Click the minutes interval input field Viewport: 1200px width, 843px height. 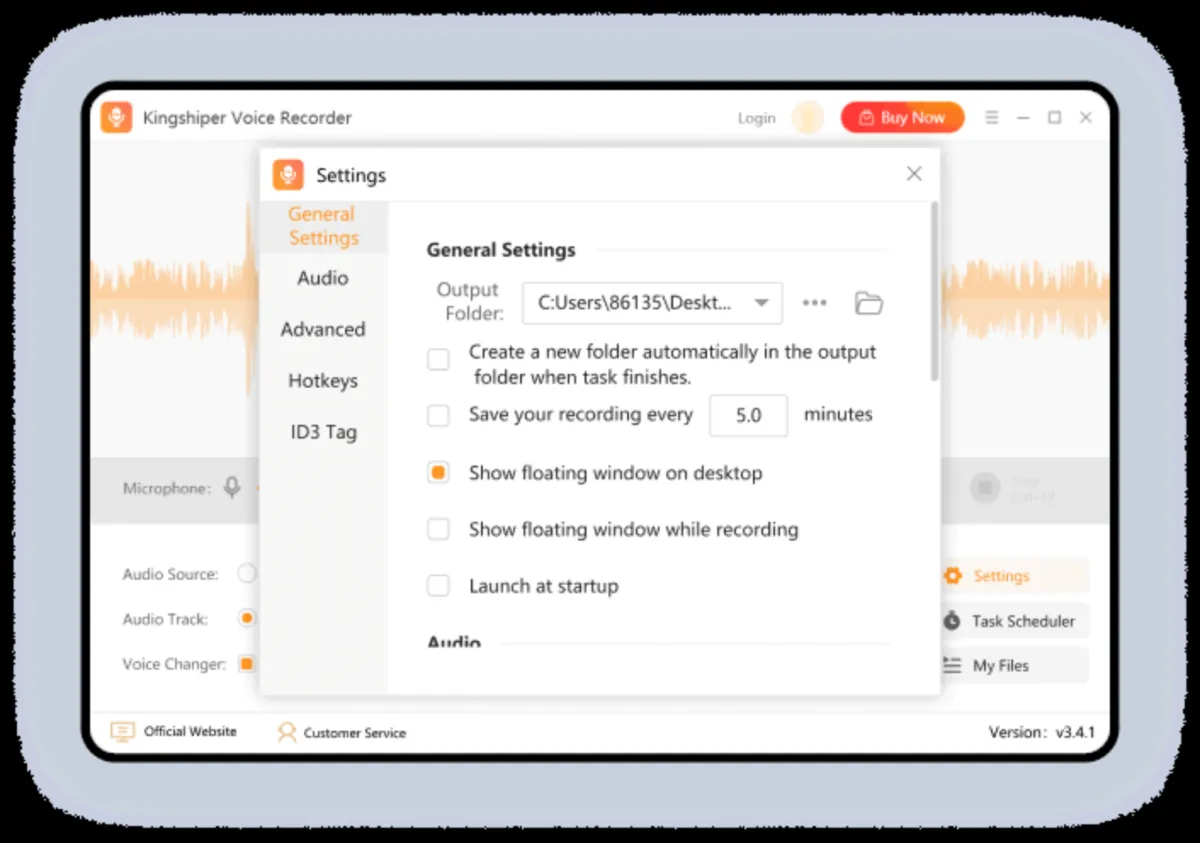tap(748, 415)
